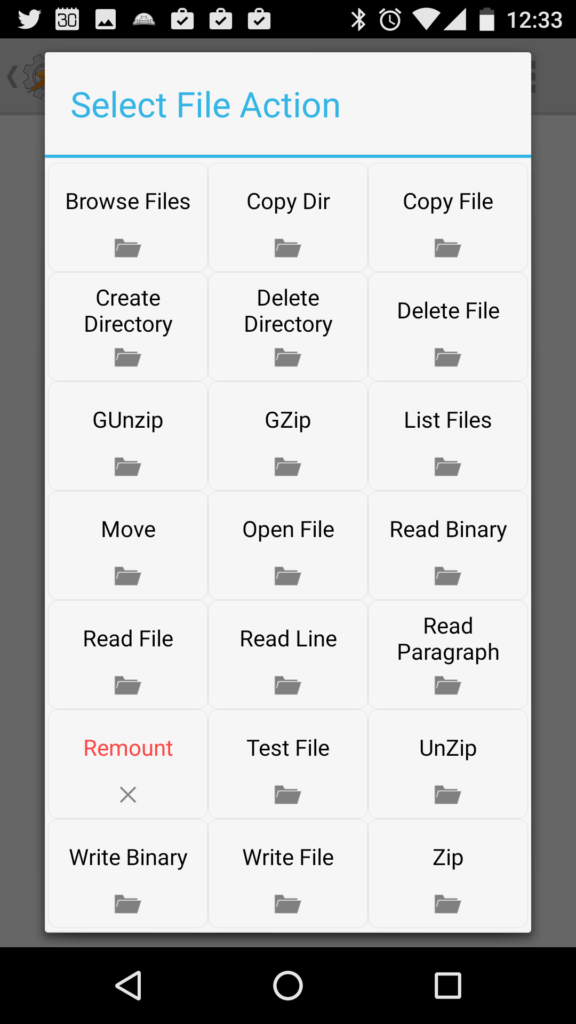Image resolution: width=576 pixels, height=1024 pixels.
Task: Select the Move action
Action: point(128,545)
